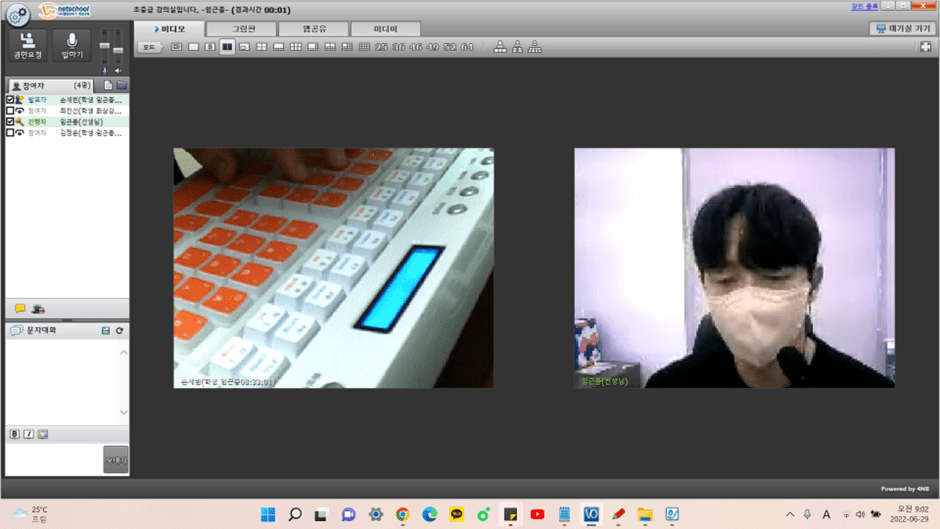Viewport: 940px width, 529px height.
Task: Switch to the 미디어 media tab
Action: [x=385, y=29]
